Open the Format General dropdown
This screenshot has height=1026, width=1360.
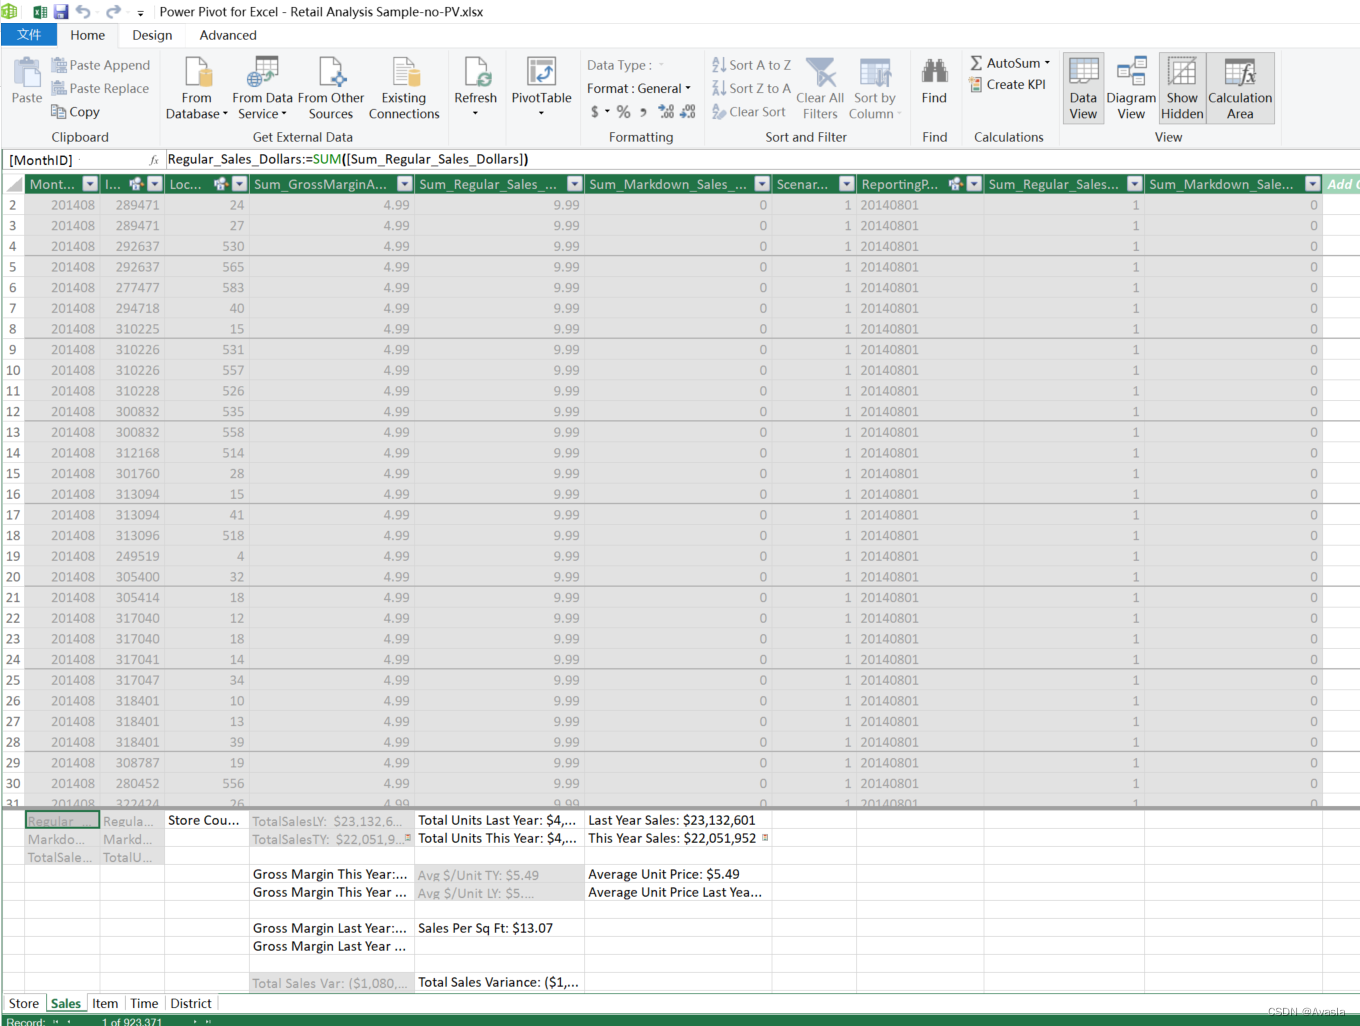[639, 88]
